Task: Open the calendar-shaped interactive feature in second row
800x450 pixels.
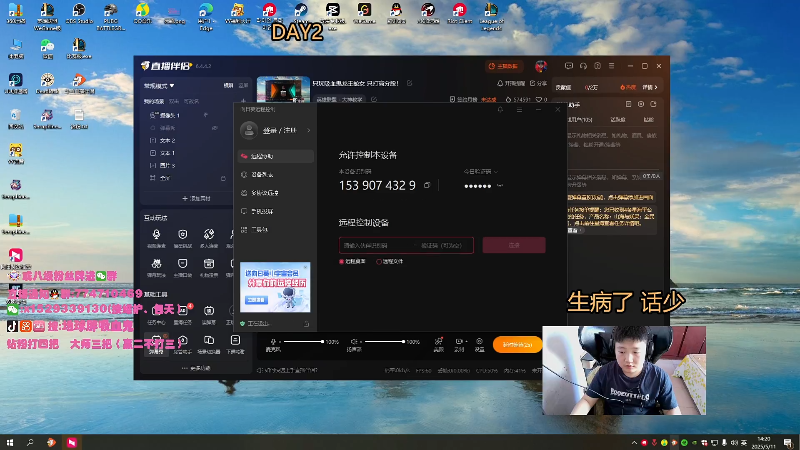Action: tap(209, 267)
